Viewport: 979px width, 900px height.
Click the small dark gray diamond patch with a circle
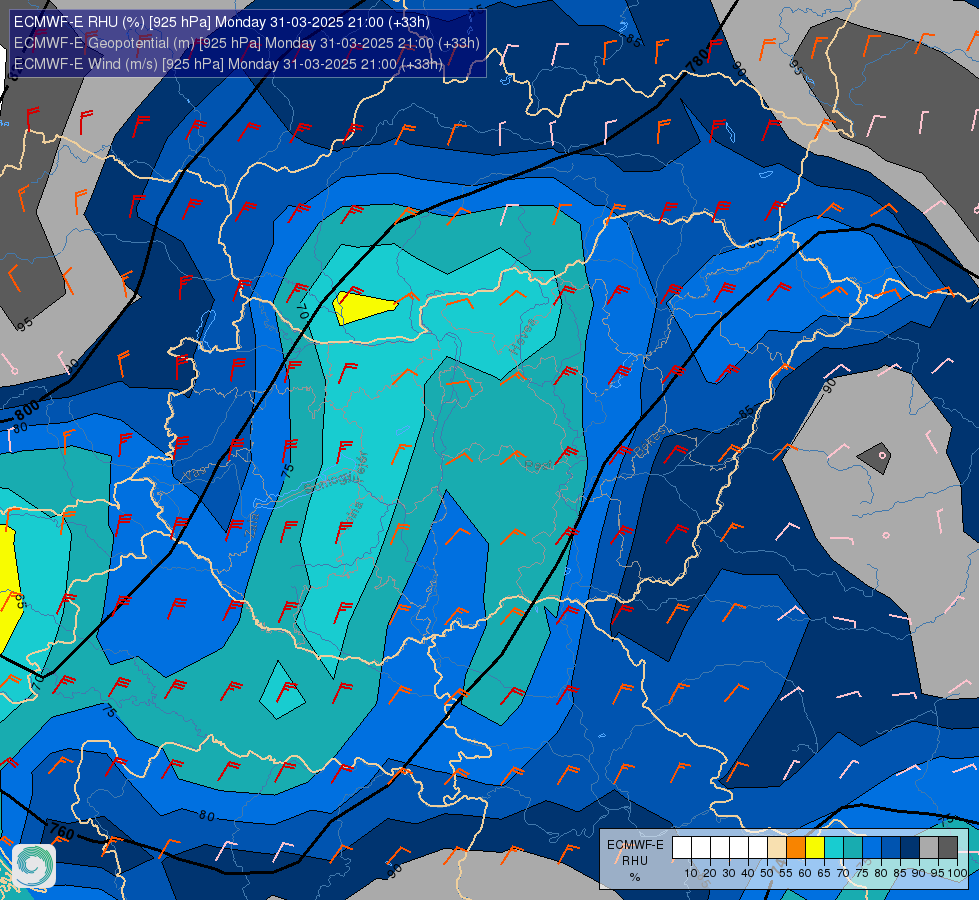coord(875,458)
